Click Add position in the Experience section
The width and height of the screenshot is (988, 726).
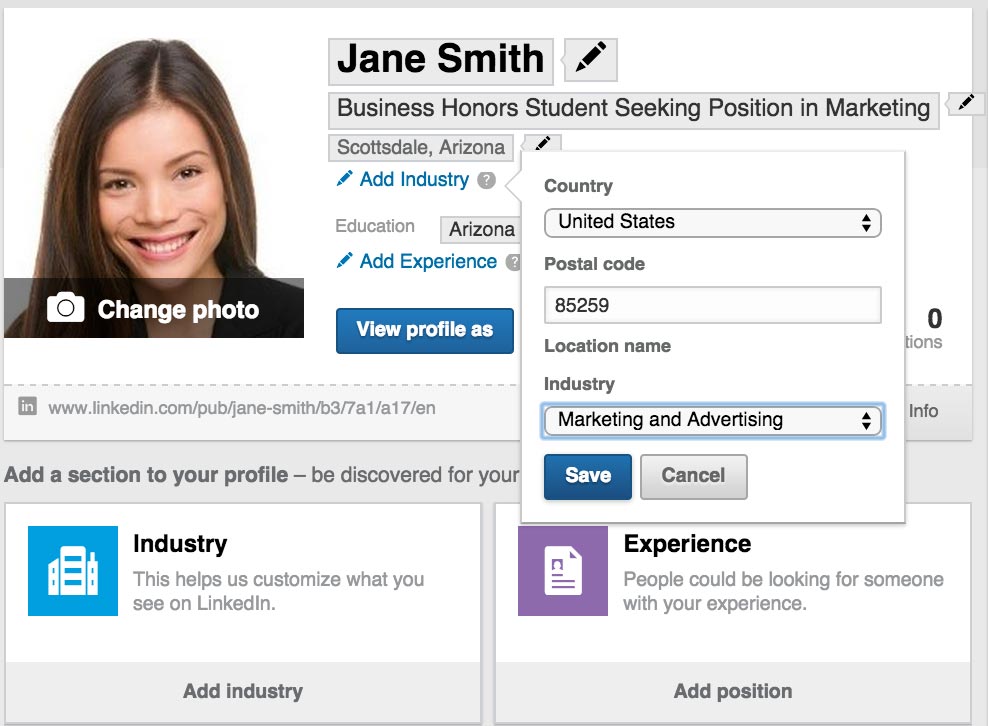tap(732, 690)
